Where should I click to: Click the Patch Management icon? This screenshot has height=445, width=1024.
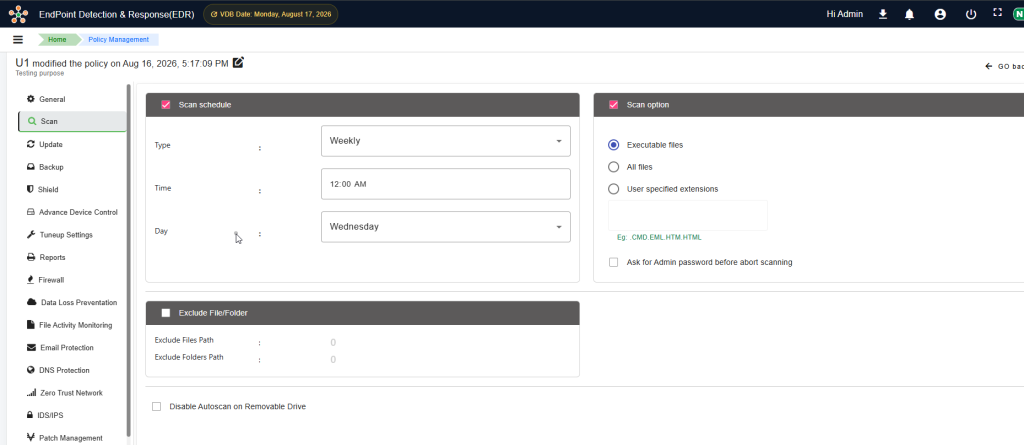click(30, 437)
